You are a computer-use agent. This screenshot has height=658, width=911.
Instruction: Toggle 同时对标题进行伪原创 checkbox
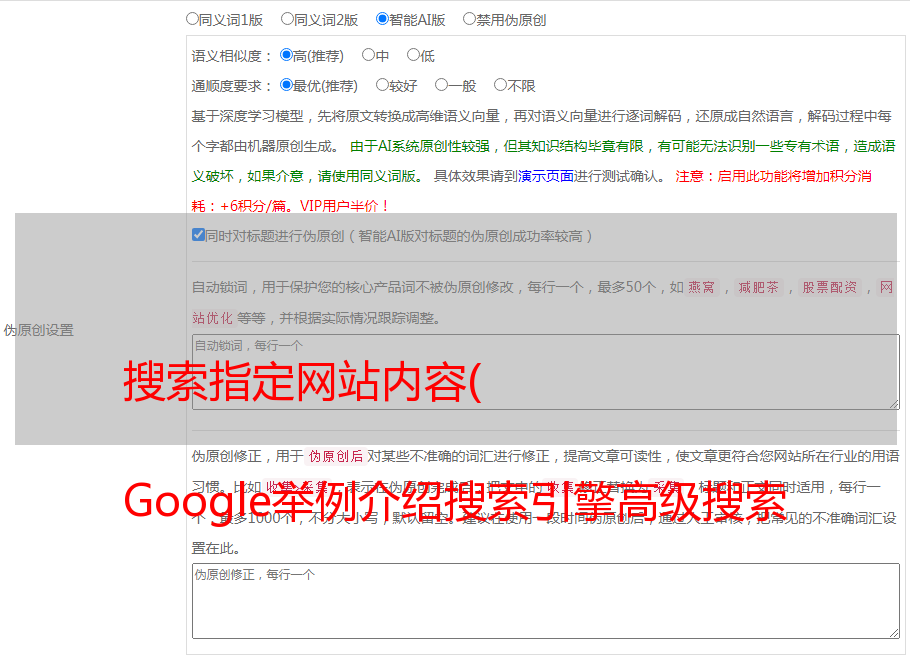click(x=198, y=235)
